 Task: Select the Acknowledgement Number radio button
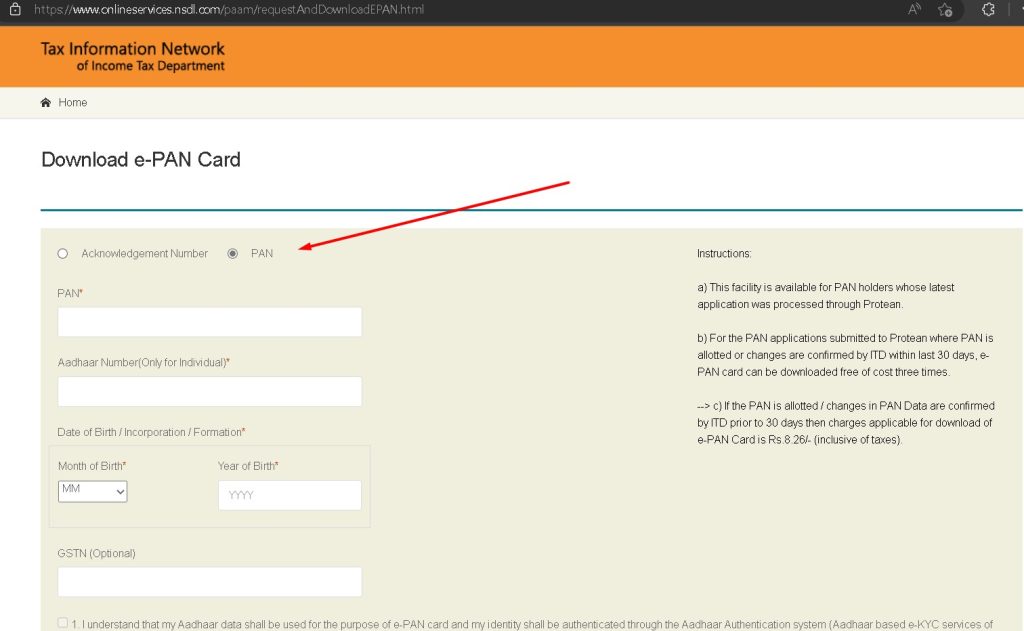pyautogui.click(x=63, y=253)
